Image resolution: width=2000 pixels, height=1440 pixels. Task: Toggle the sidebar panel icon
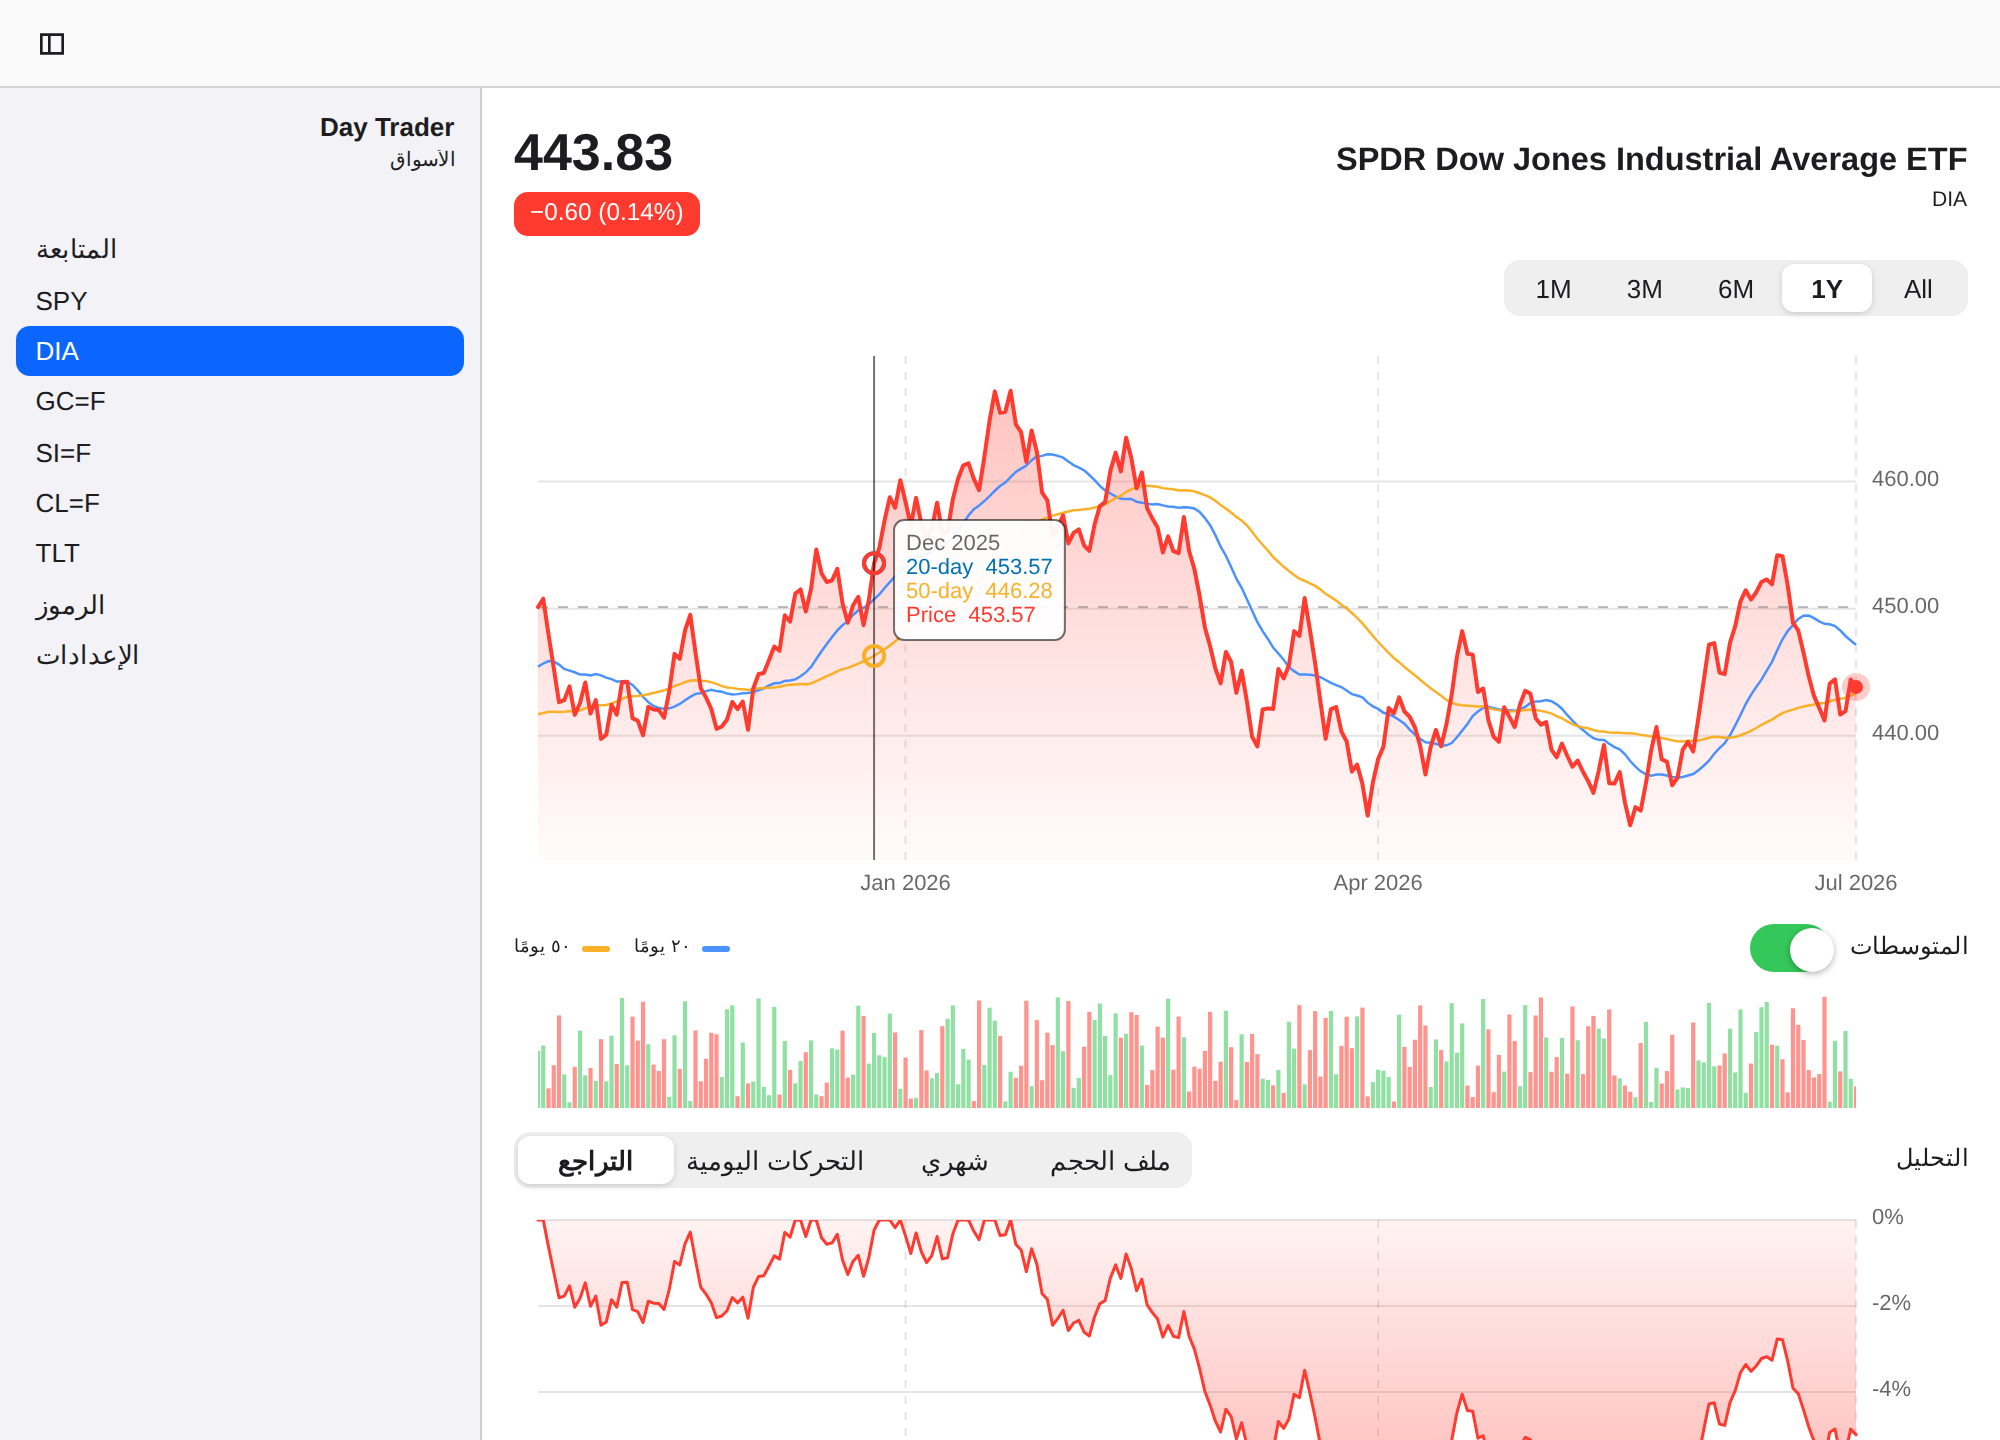(52, 44)
